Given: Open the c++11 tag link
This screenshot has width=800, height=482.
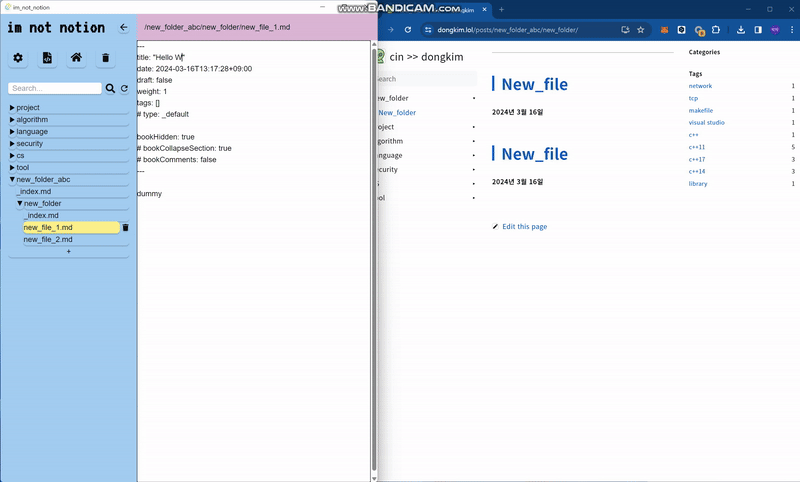Looking at the screenshot, I should [698, 147].
